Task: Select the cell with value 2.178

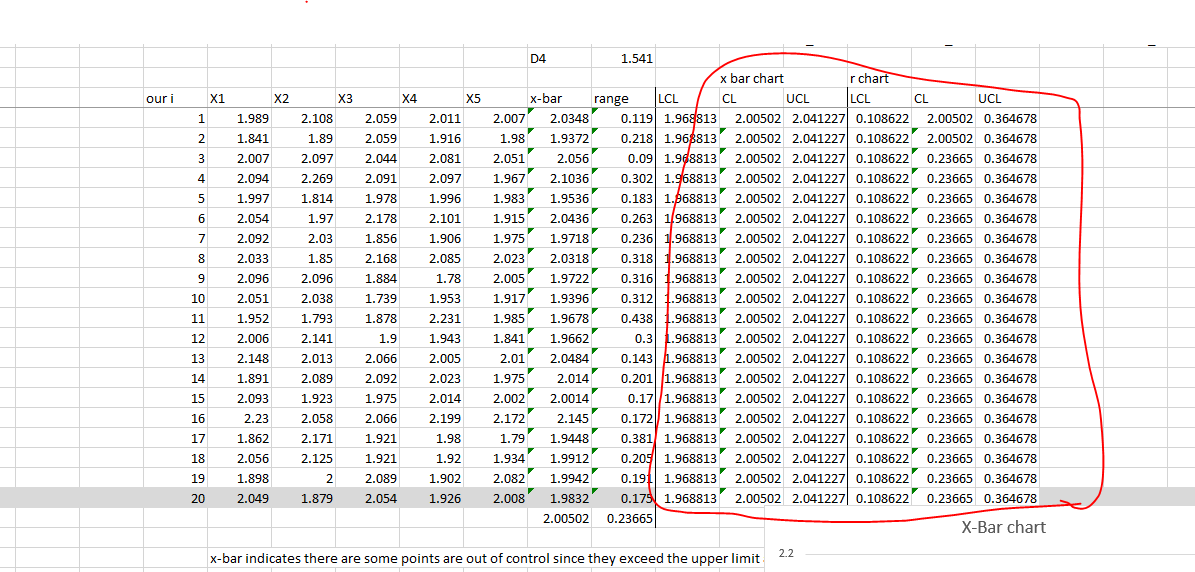Action: coord(367,219)
